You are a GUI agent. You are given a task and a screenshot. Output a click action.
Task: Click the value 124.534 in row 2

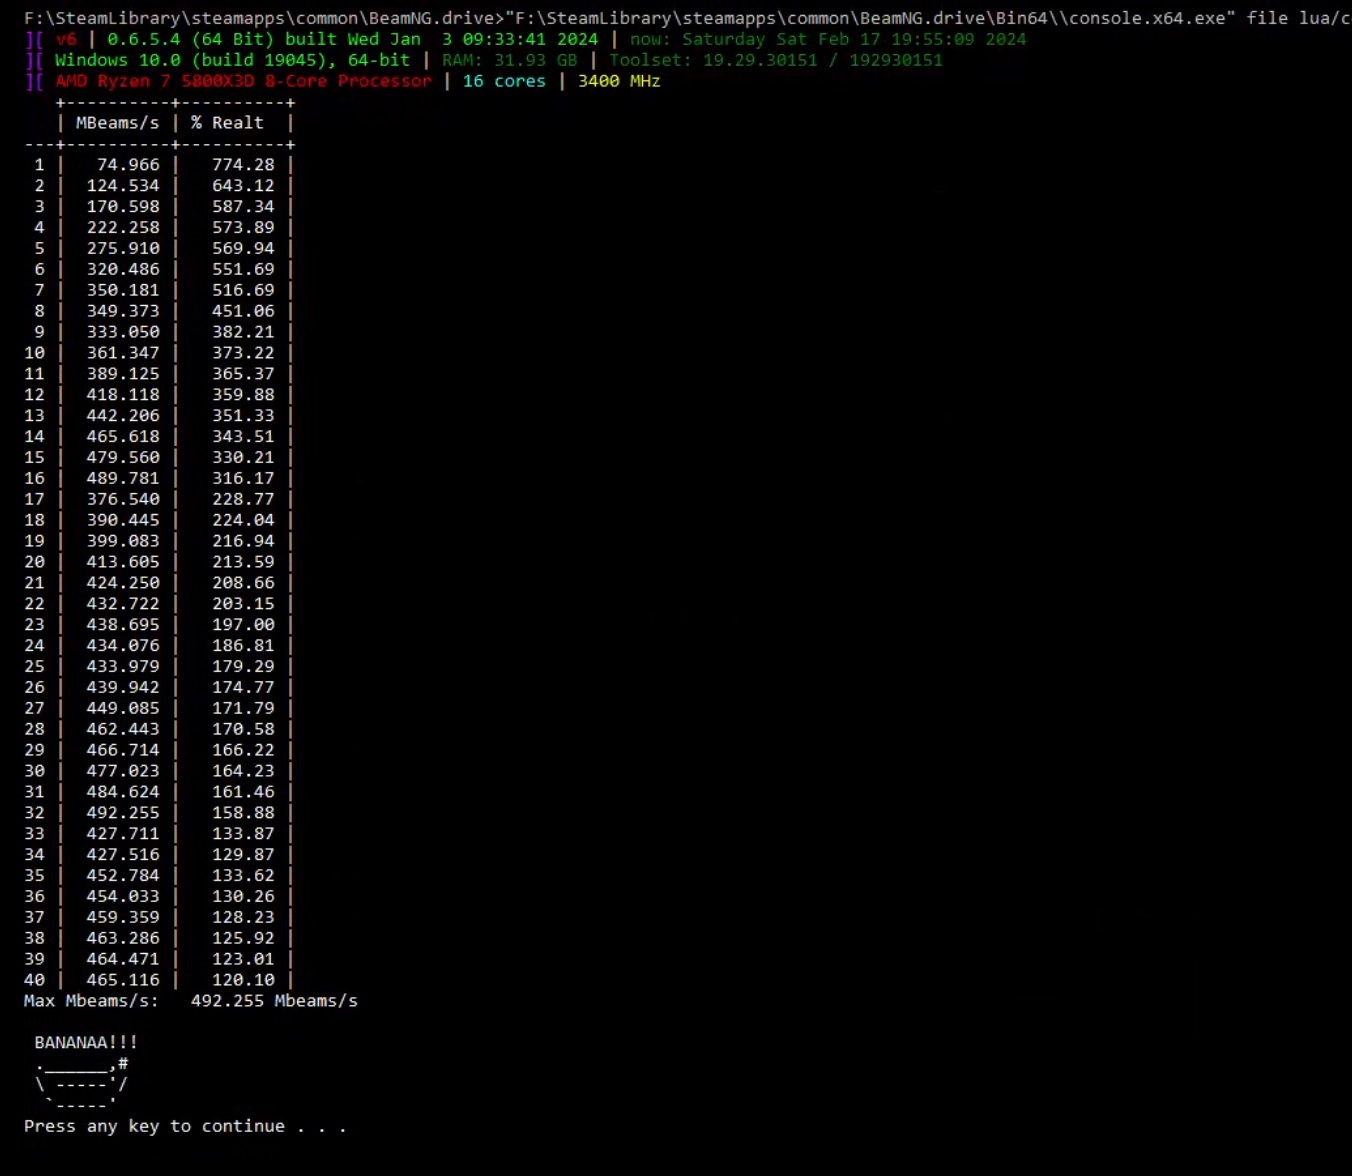point(123,186)
